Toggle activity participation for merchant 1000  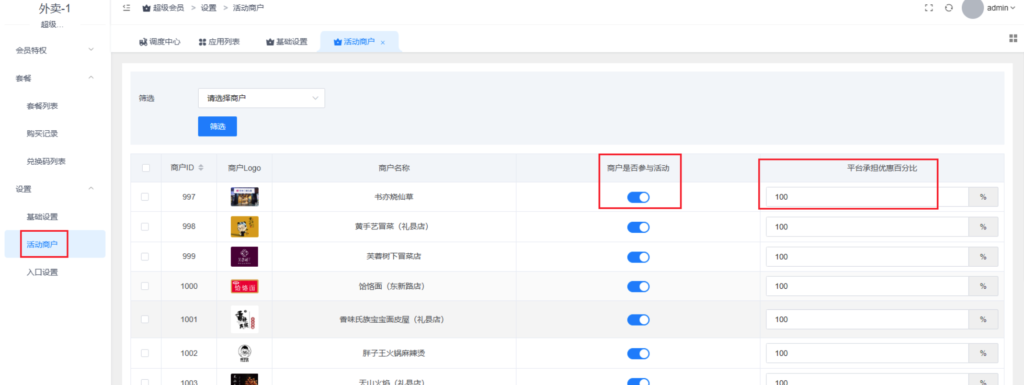pyautogui.click(x=638, y=286)
